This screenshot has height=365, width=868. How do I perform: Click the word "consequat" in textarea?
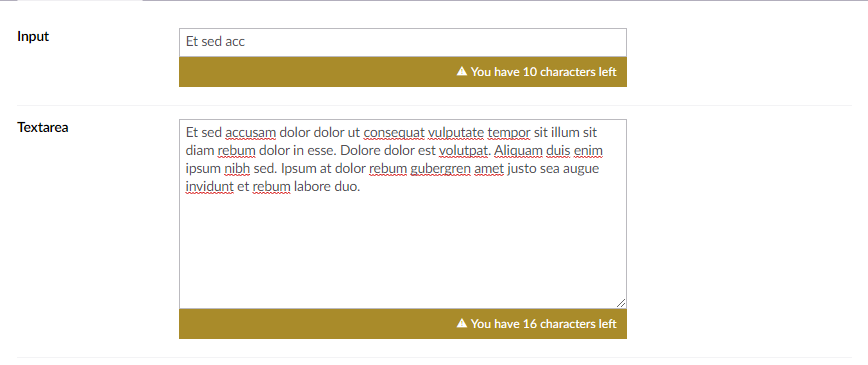[x=394, y=133]
